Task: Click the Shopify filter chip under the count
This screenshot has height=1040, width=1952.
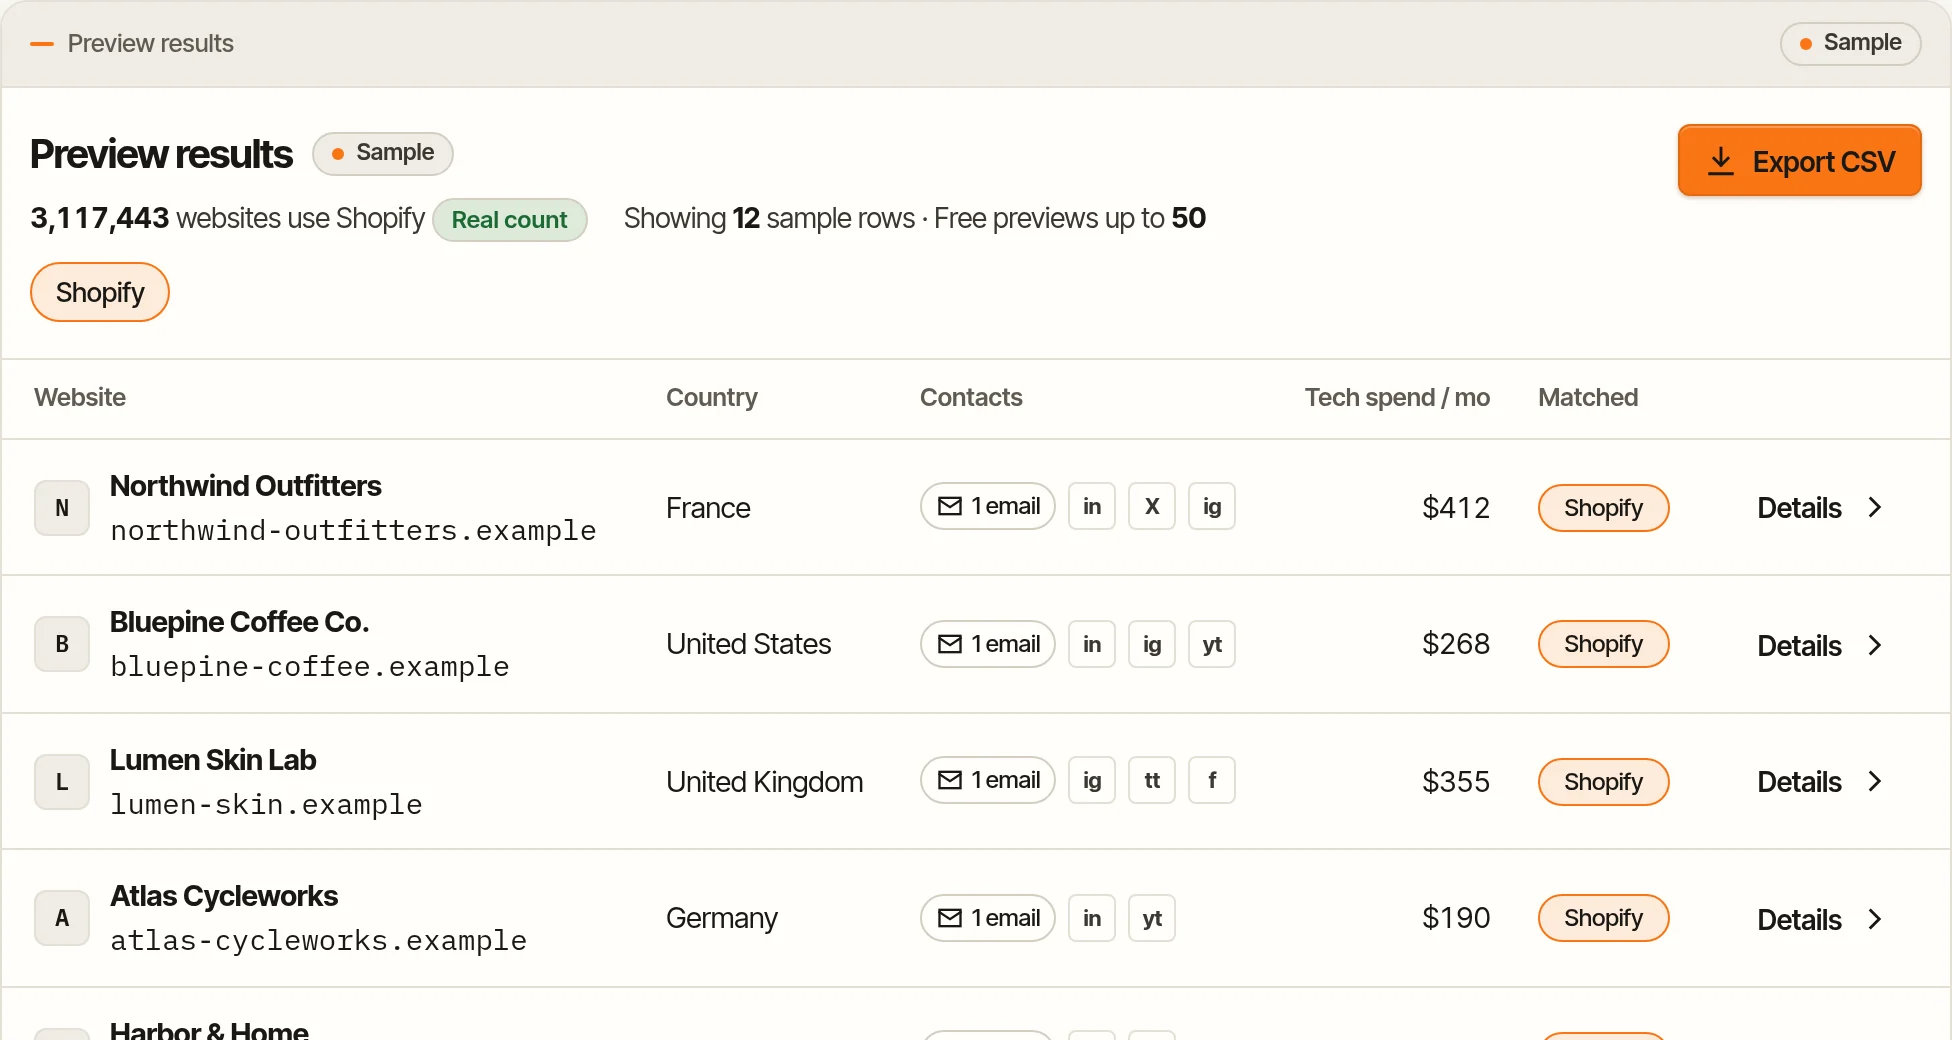Action: click(100, 292)
